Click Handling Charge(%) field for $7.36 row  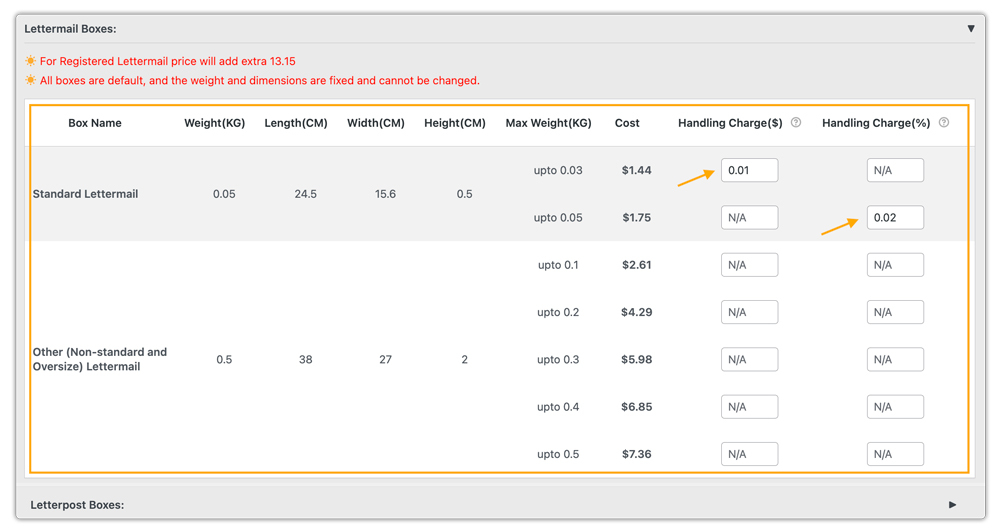point(895,454)
